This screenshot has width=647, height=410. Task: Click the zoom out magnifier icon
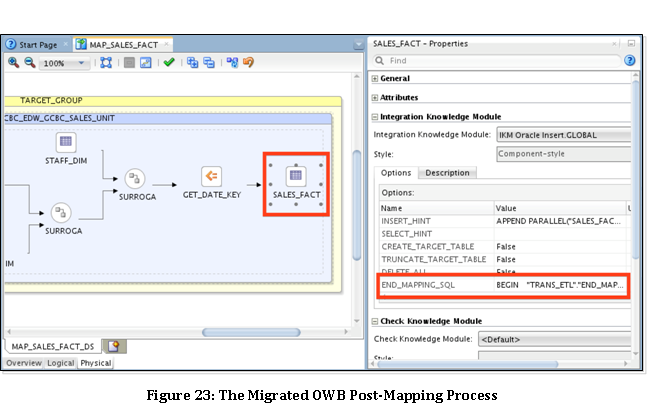point(29,62)
